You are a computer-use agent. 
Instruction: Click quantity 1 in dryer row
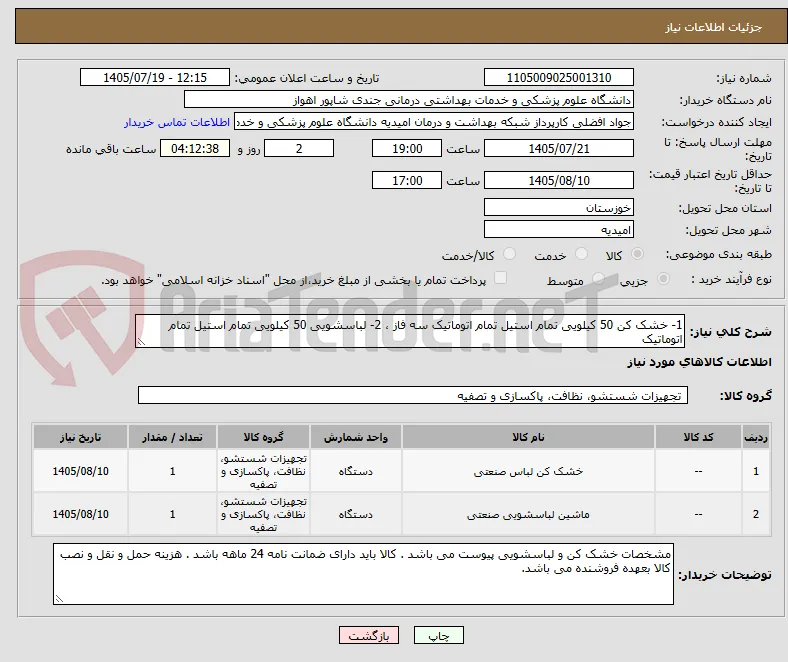click(x=172, y=471)
